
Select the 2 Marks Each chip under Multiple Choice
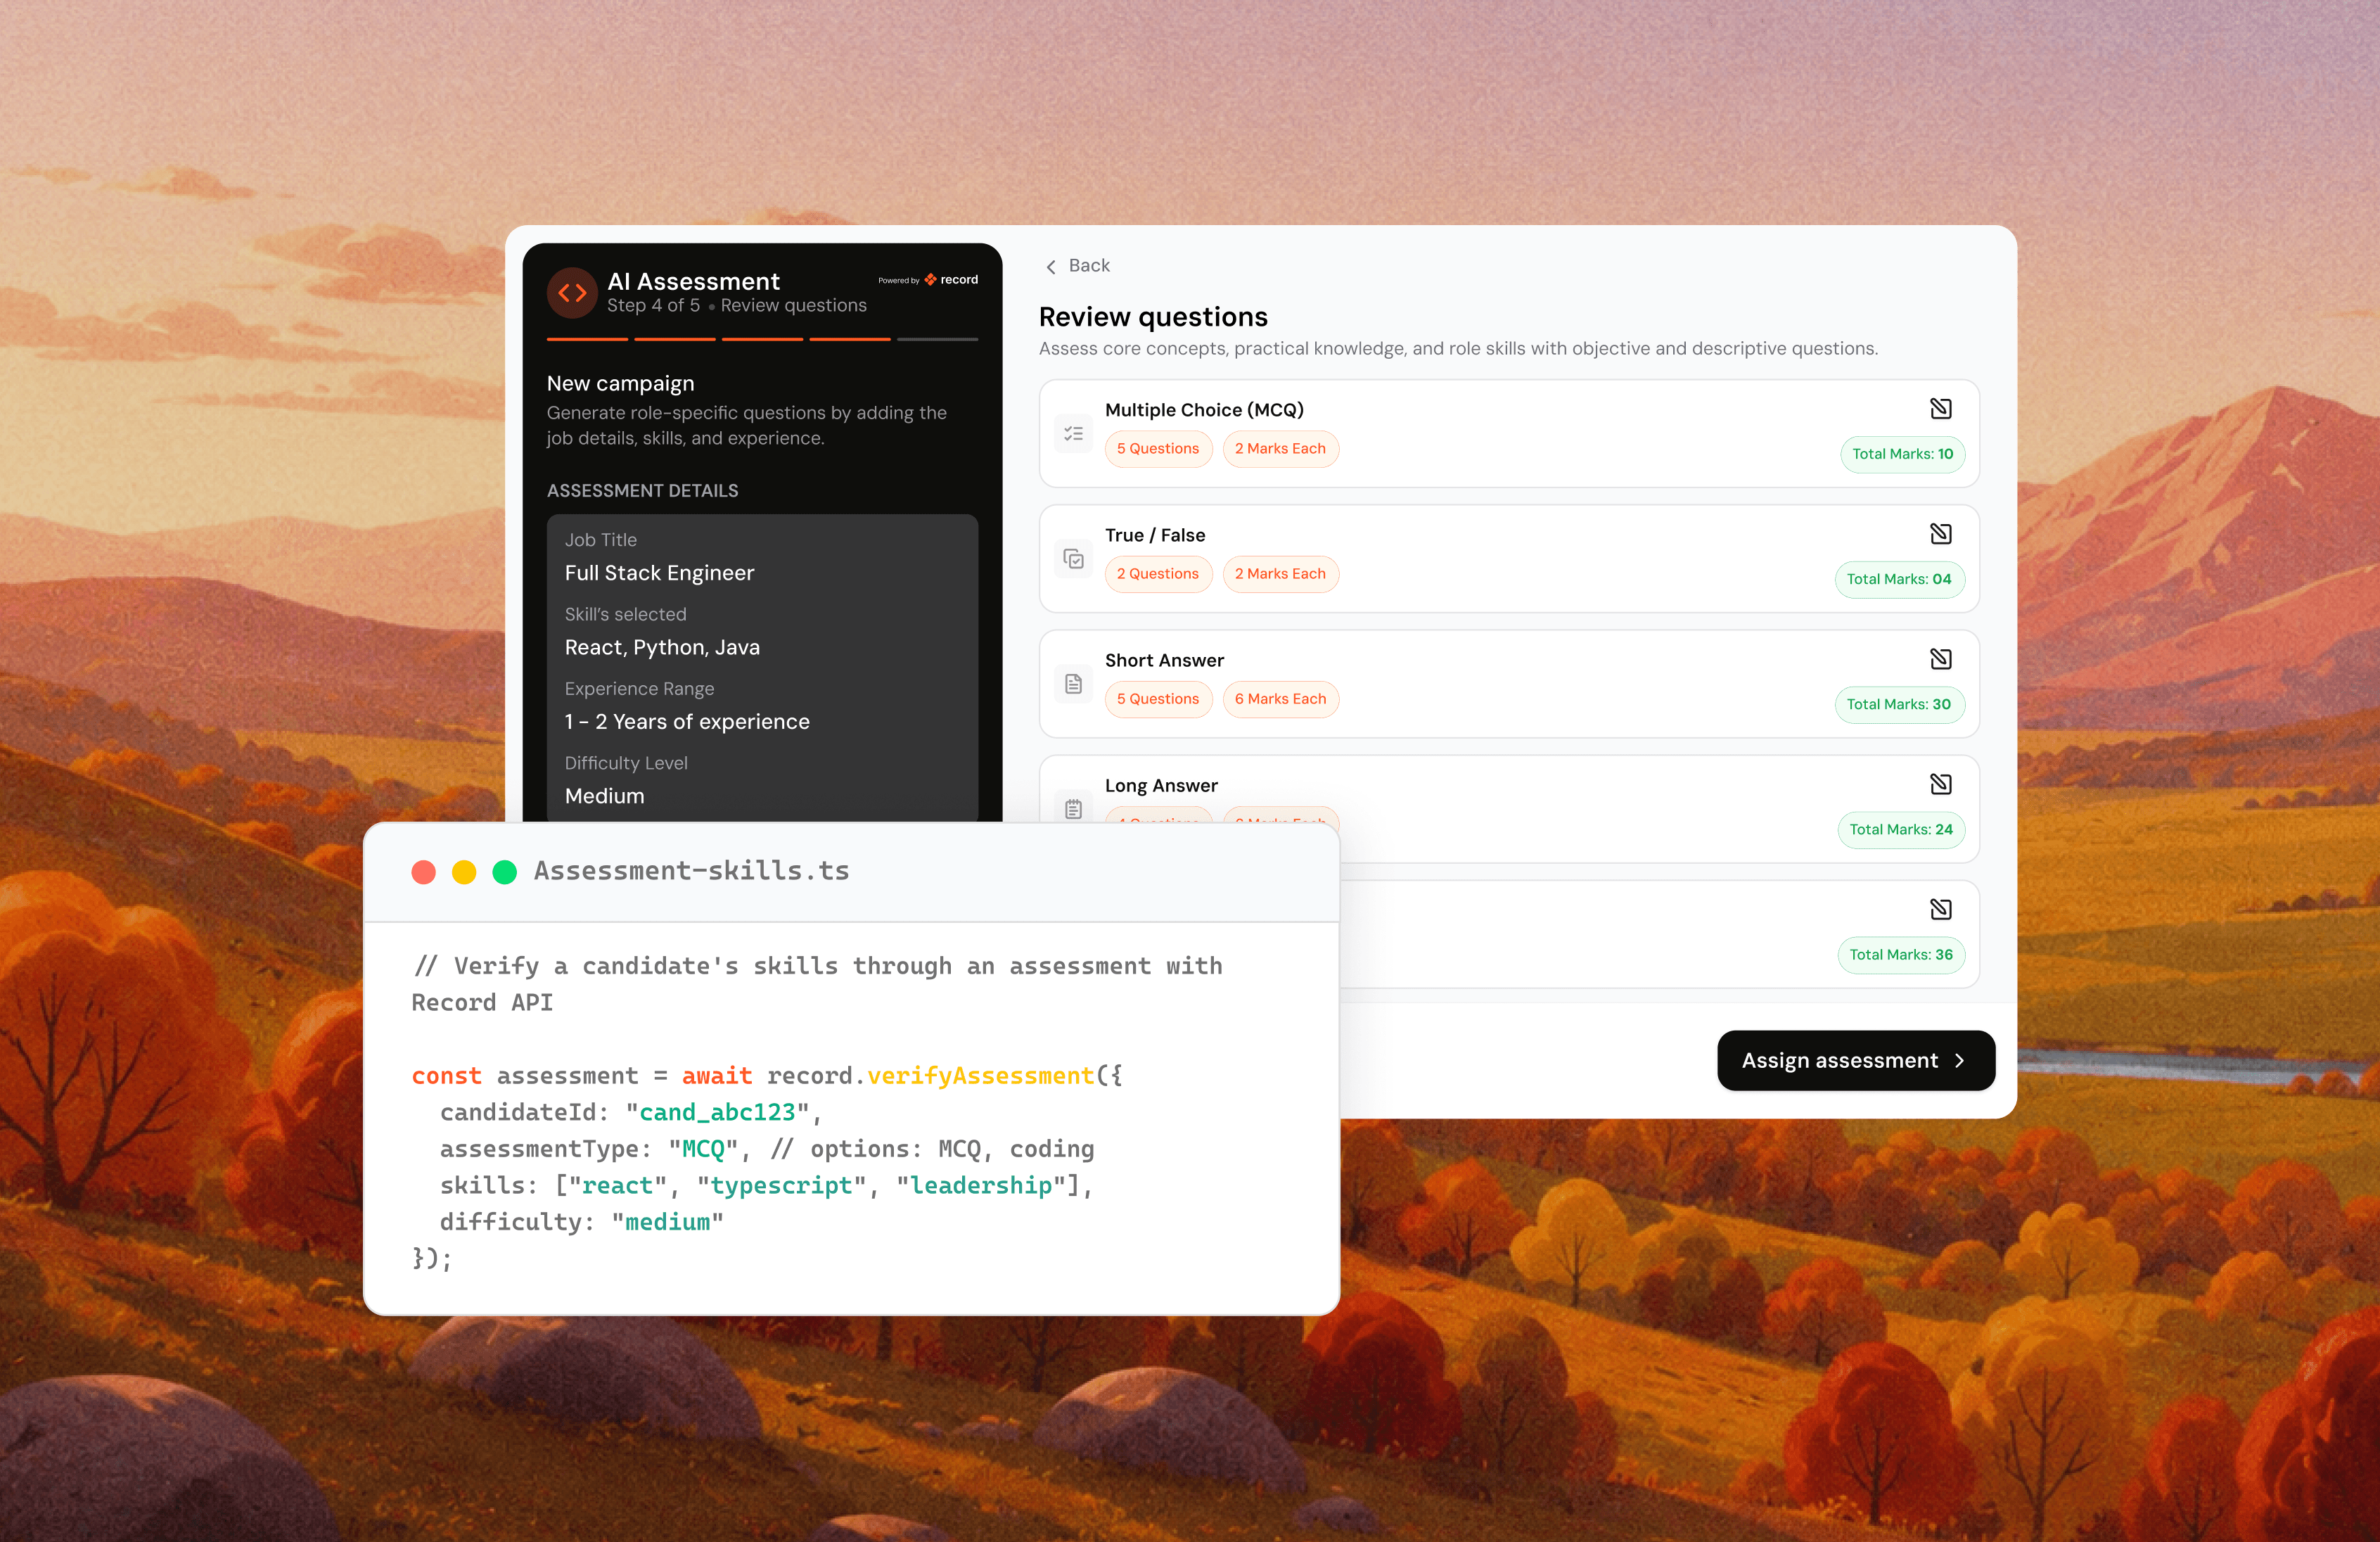tap(1280, 449)
